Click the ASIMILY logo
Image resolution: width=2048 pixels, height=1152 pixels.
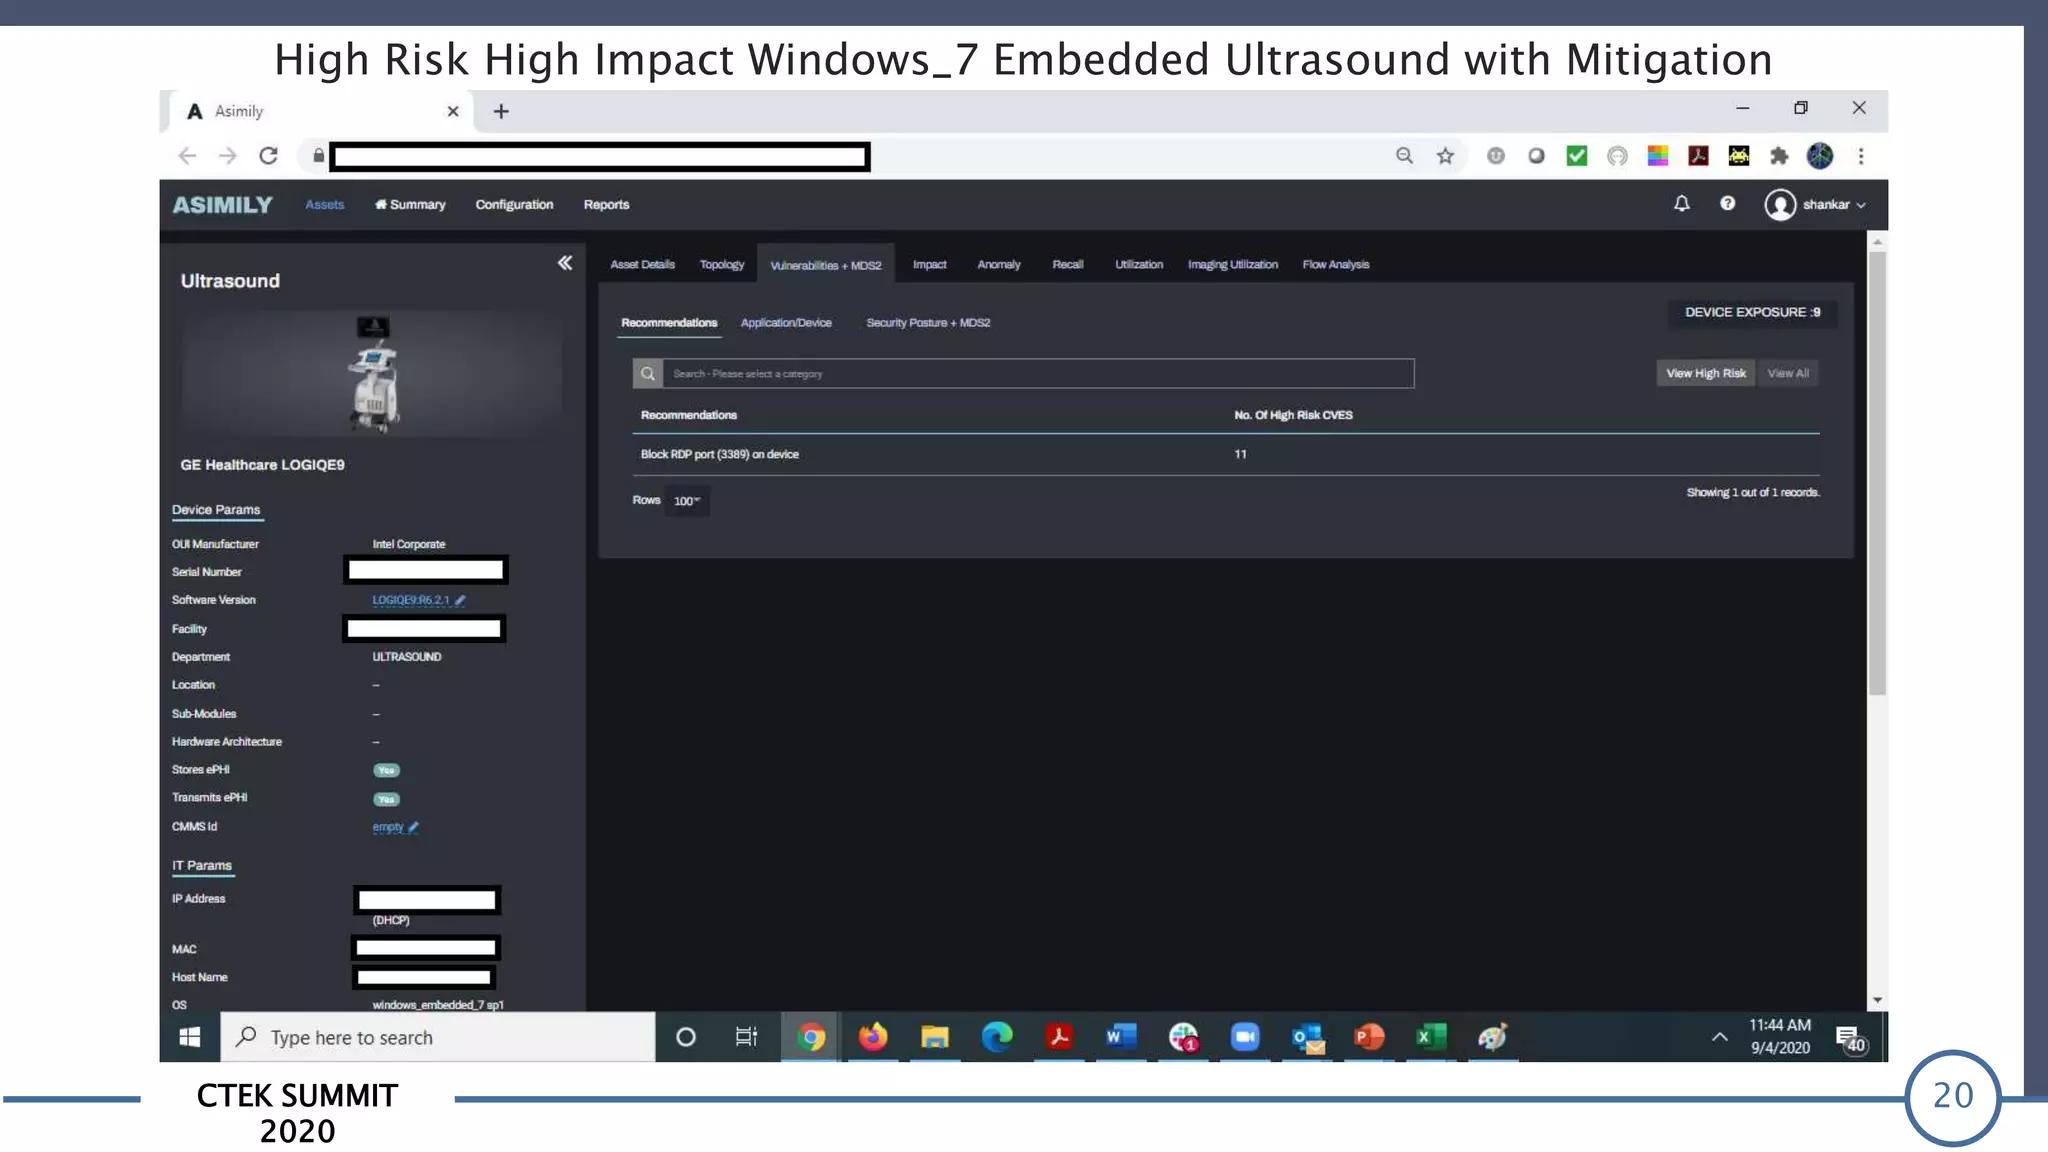(222, 205)
